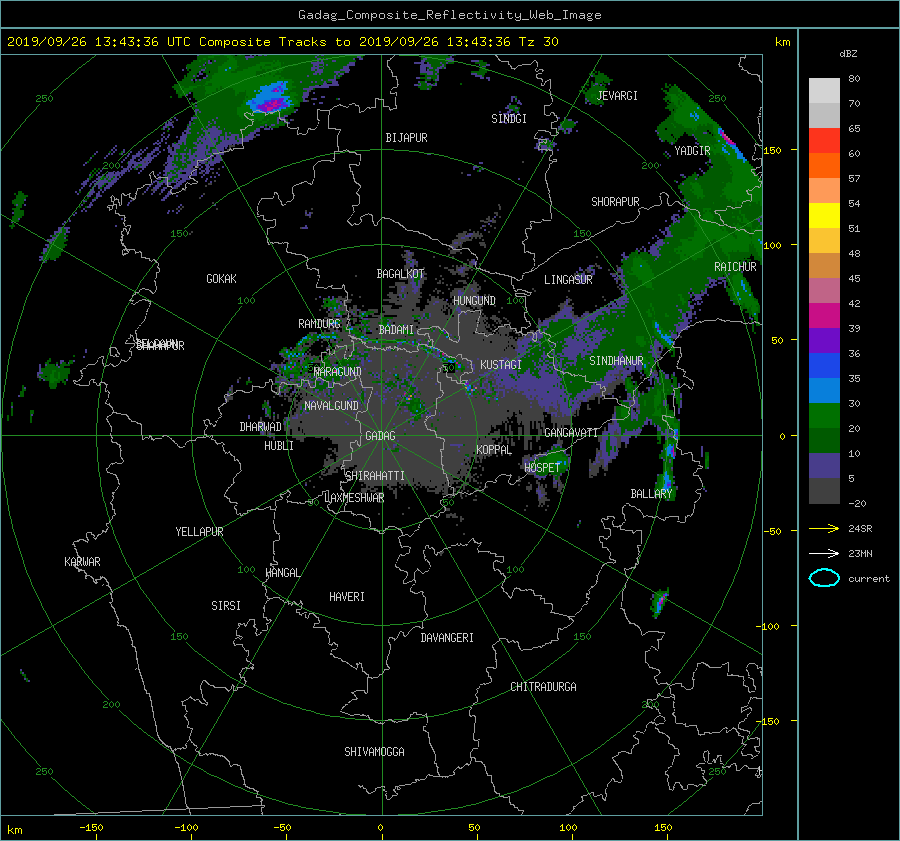This screenshot has height=841, width=900.
Task: Click the NARAGUND city label
Action: (338, 372)
